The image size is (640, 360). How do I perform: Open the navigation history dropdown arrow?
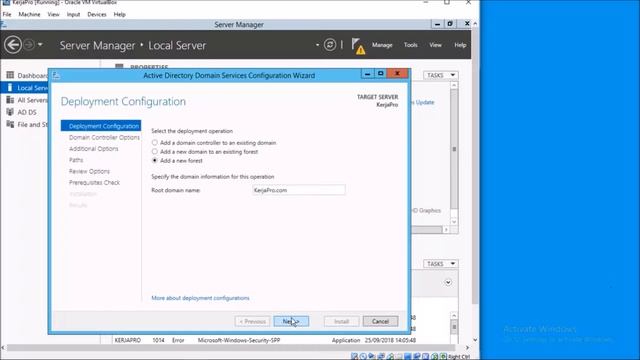point(40,44)
